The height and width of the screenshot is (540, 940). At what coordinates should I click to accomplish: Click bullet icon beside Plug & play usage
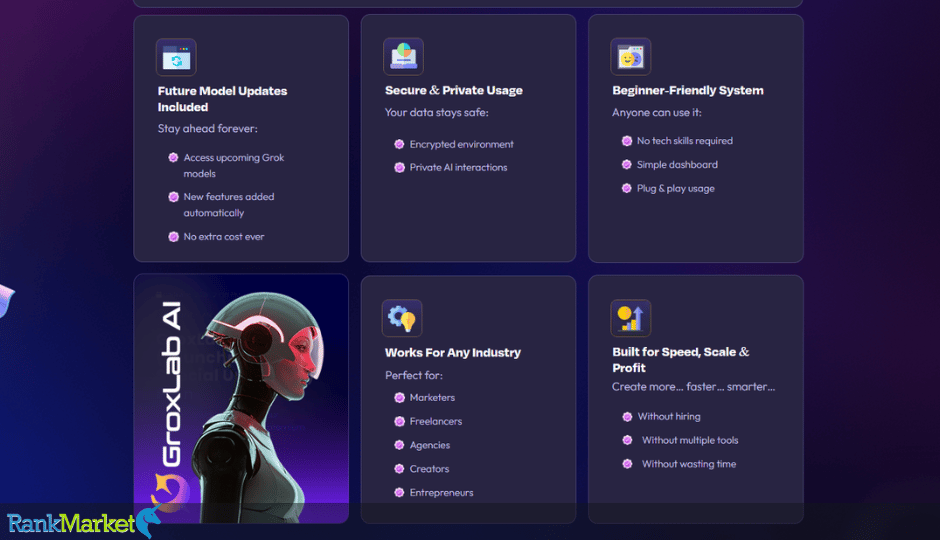pyautogui.click(x=626, y=188)
